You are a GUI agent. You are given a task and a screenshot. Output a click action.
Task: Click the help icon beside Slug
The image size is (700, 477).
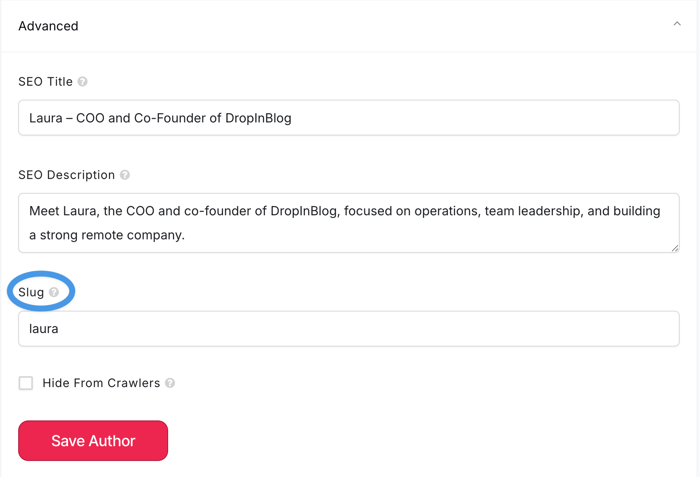tap(54, 293)
